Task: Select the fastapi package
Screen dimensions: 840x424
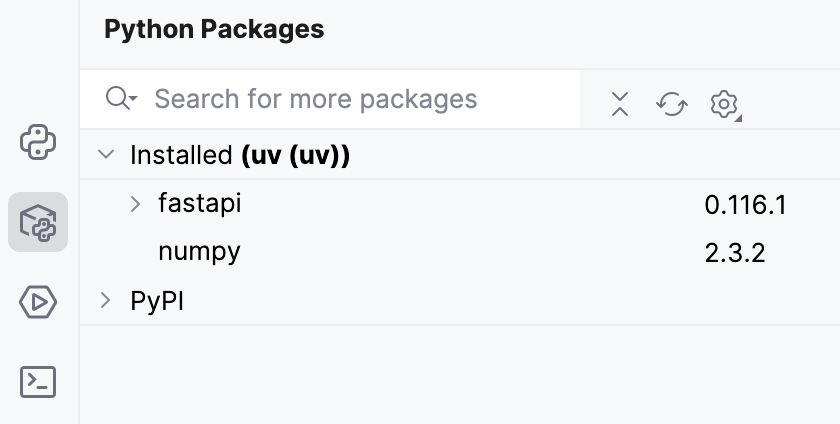Action: click(200, 204)
